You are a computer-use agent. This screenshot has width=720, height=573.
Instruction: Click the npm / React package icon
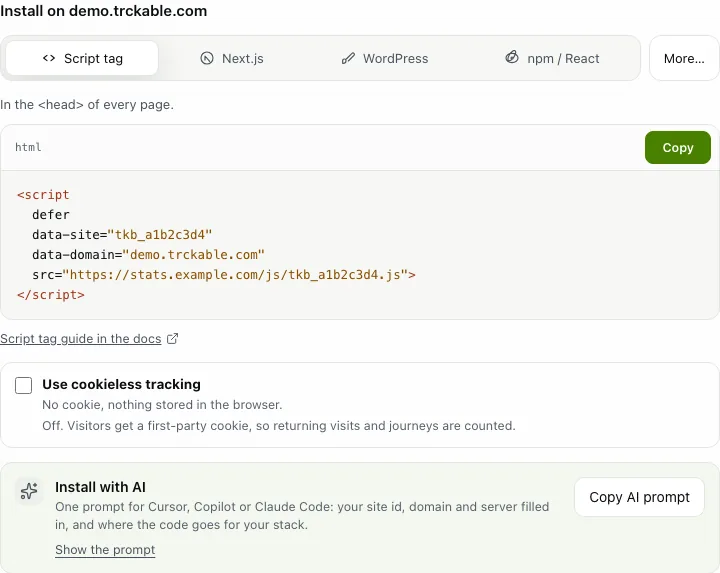click(512, 57)
